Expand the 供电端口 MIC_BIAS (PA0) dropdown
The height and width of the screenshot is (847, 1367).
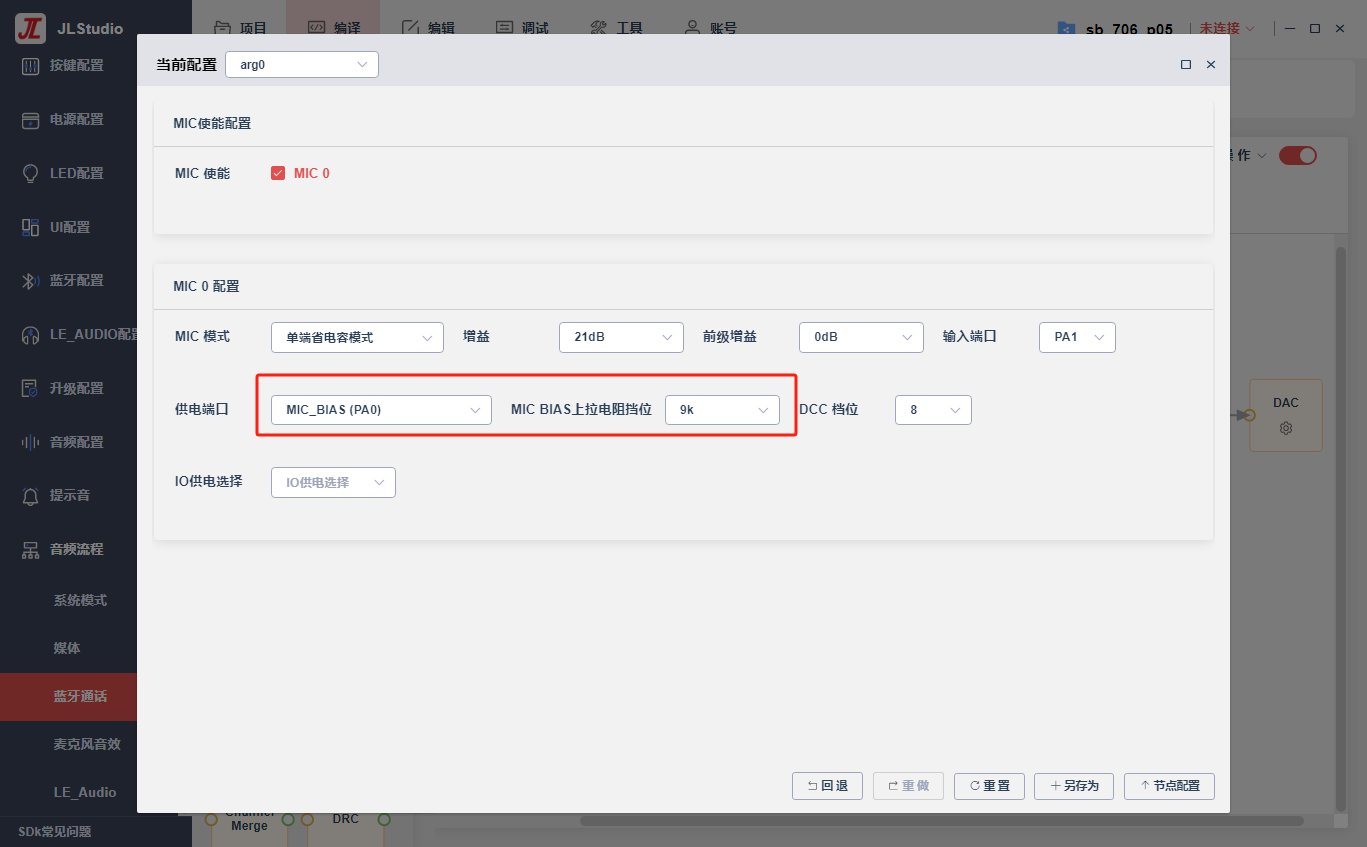381,410
